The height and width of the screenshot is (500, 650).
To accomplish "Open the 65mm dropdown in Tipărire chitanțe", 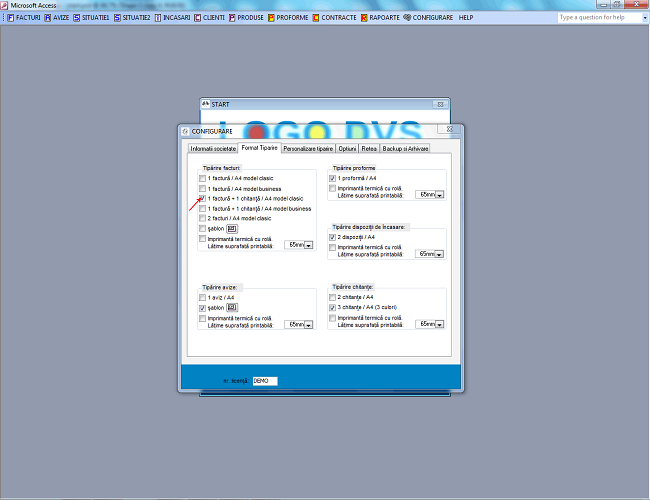I will point(439,324).
